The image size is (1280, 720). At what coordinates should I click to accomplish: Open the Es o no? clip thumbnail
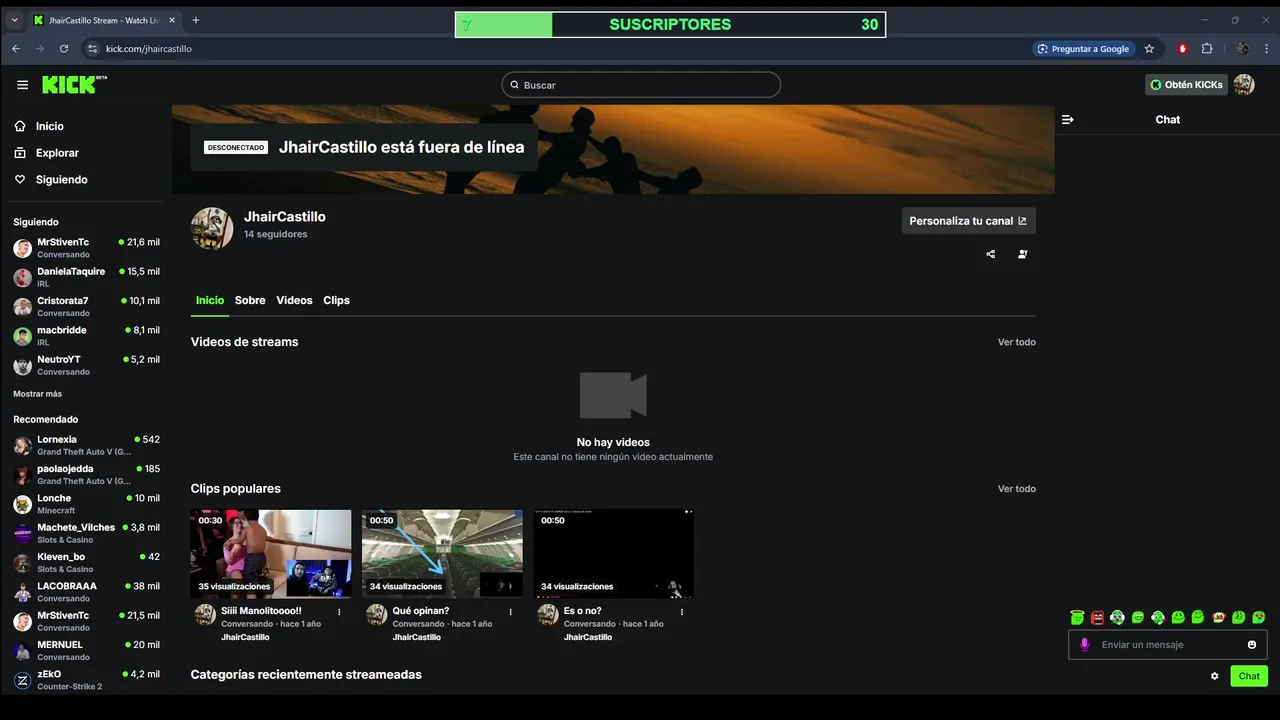(x=613, y=554)
